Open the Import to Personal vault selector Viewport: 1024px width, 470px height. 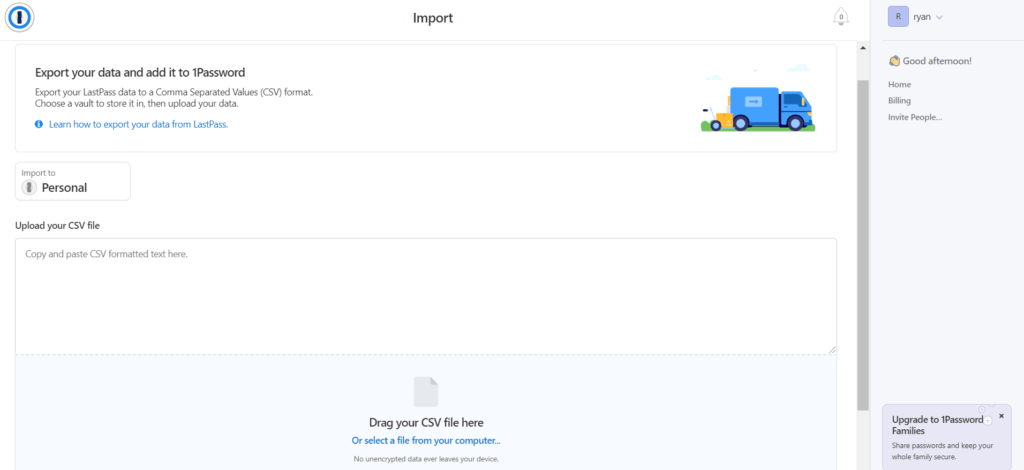tap(72, 181)
